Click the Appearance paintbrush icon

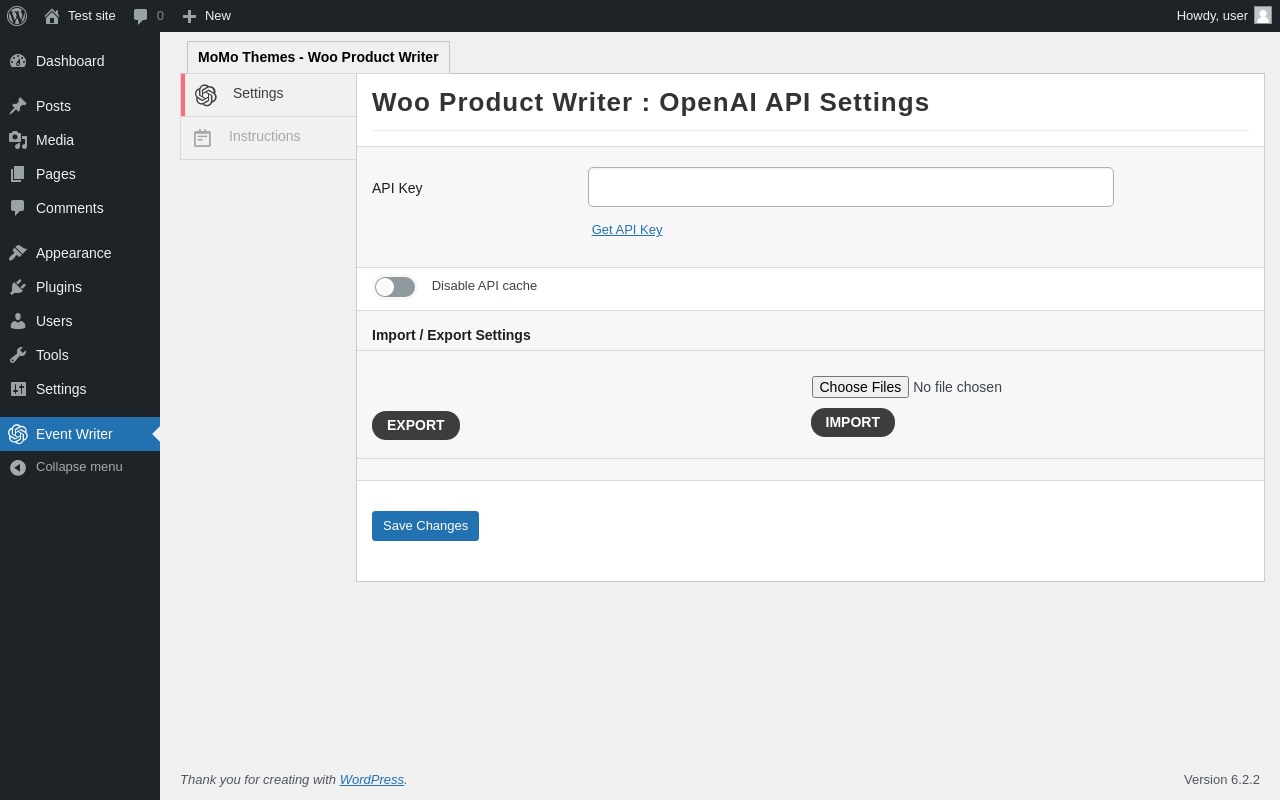(x=18, y=253)
